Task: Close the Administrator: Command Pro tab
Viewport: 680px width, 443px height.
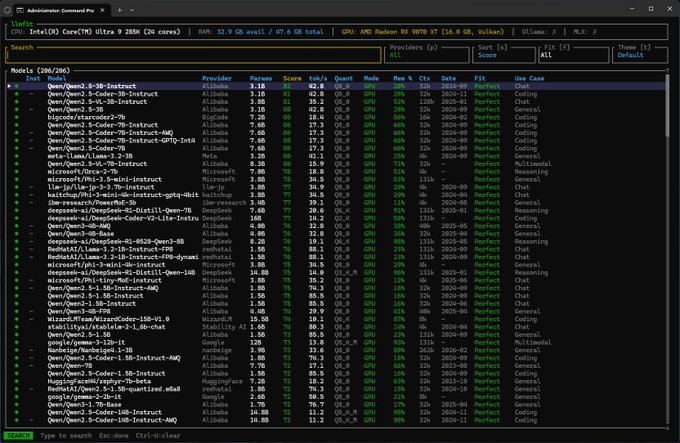Action: pos(102,10)
